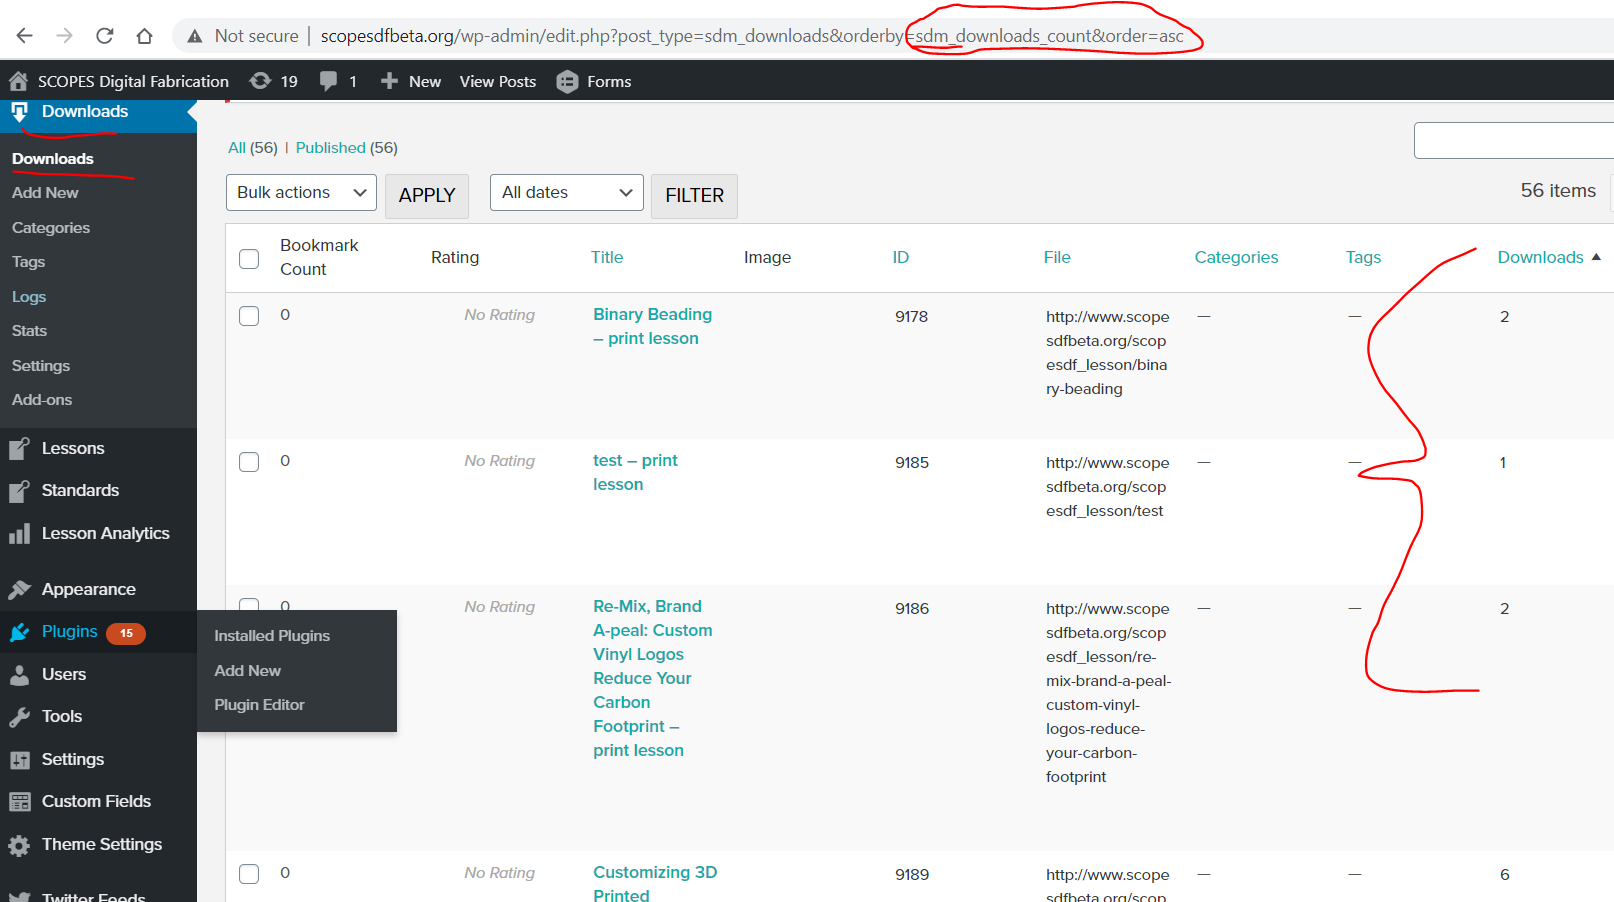Click Add New under Downloads
1614x902 pixels.
click(x=45, y=193)
